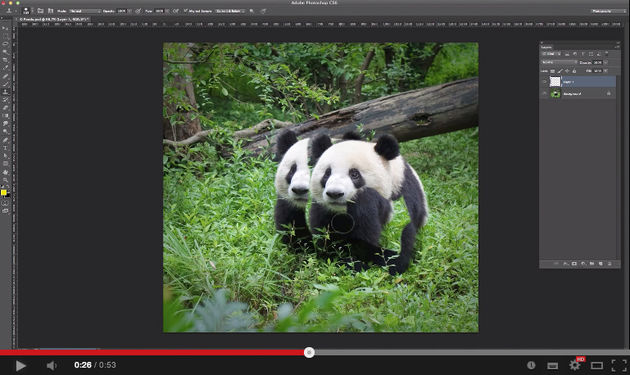Filter layers by pixel layers
Screen dimensions: 630x375
coord(567,54)
